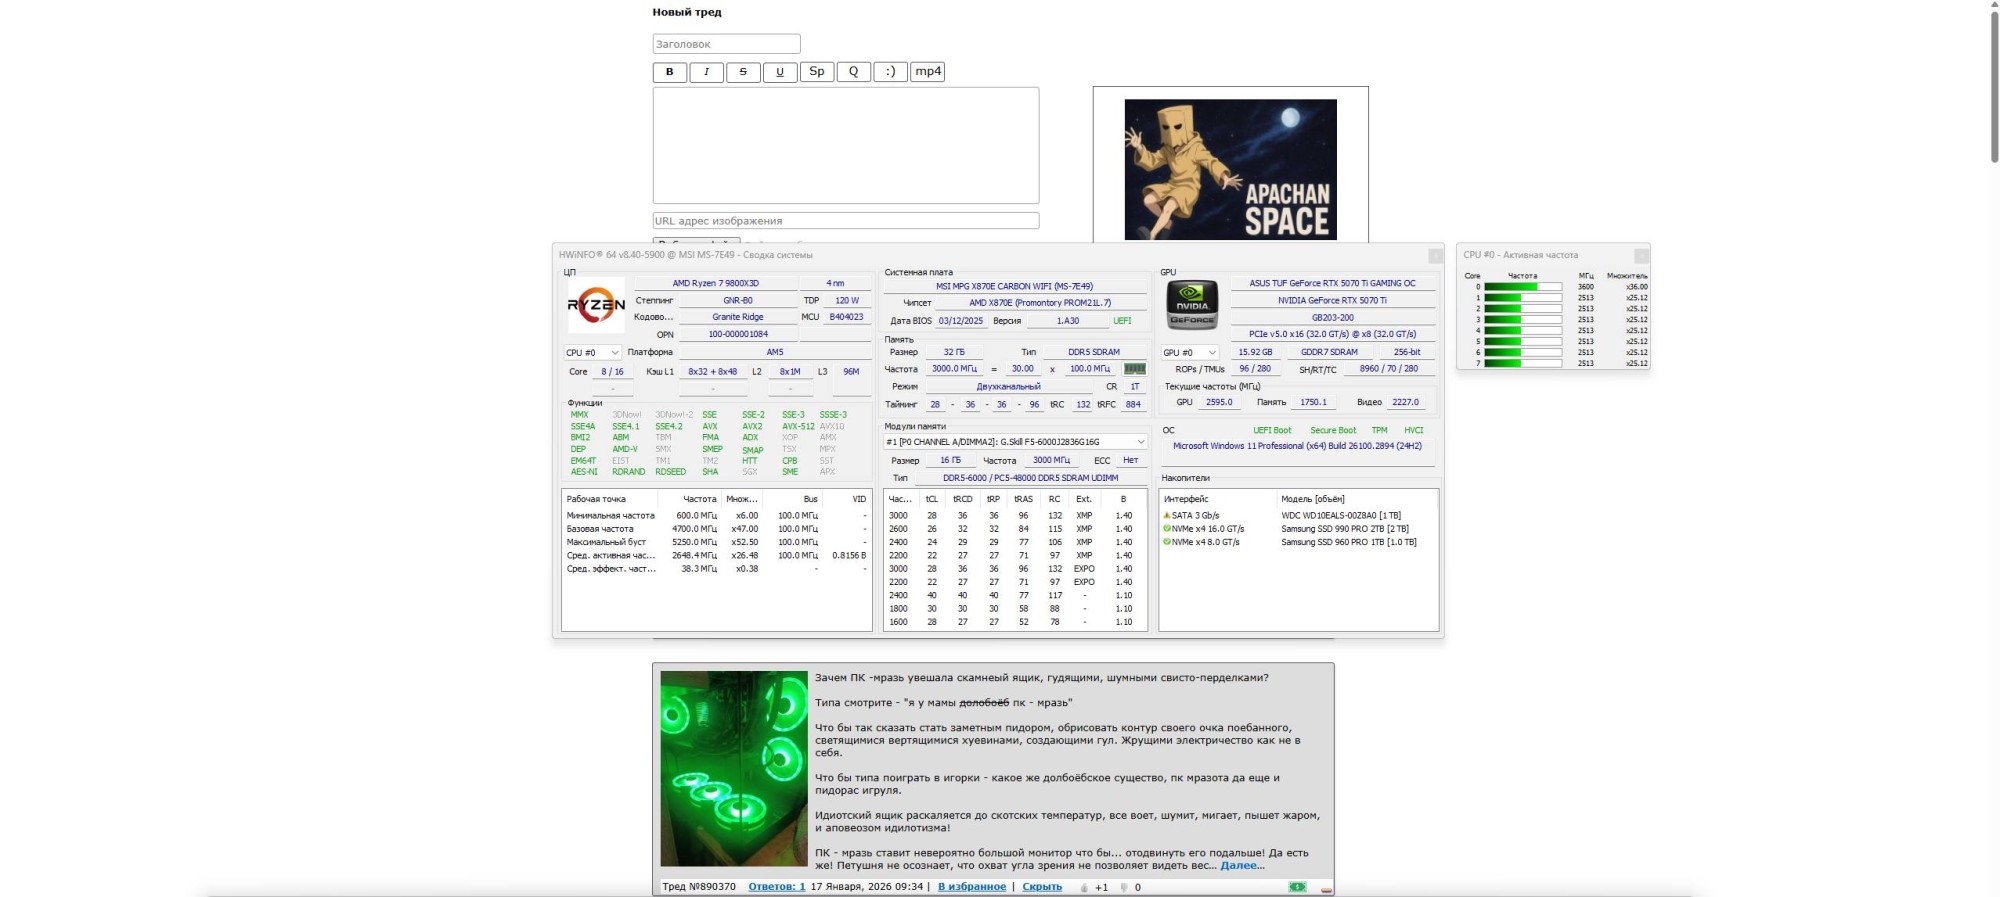
Task: Click the 'Заголовок' title input field
Action: (x=726, y=44)
